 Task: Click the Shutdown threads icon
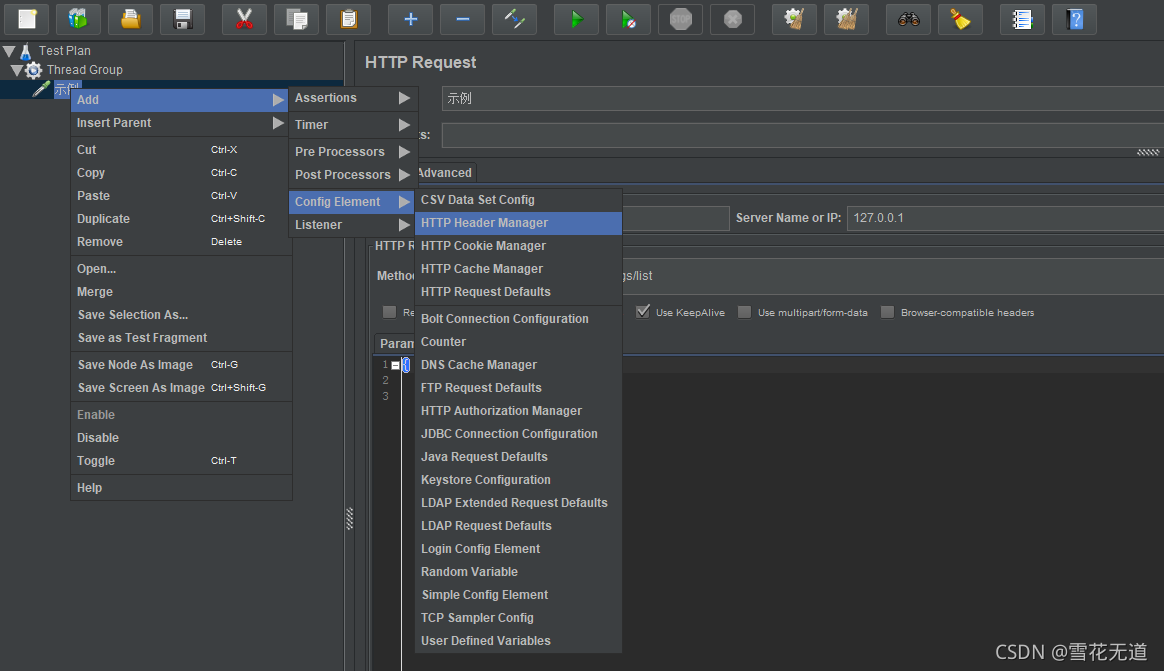(x=732, y=19)
